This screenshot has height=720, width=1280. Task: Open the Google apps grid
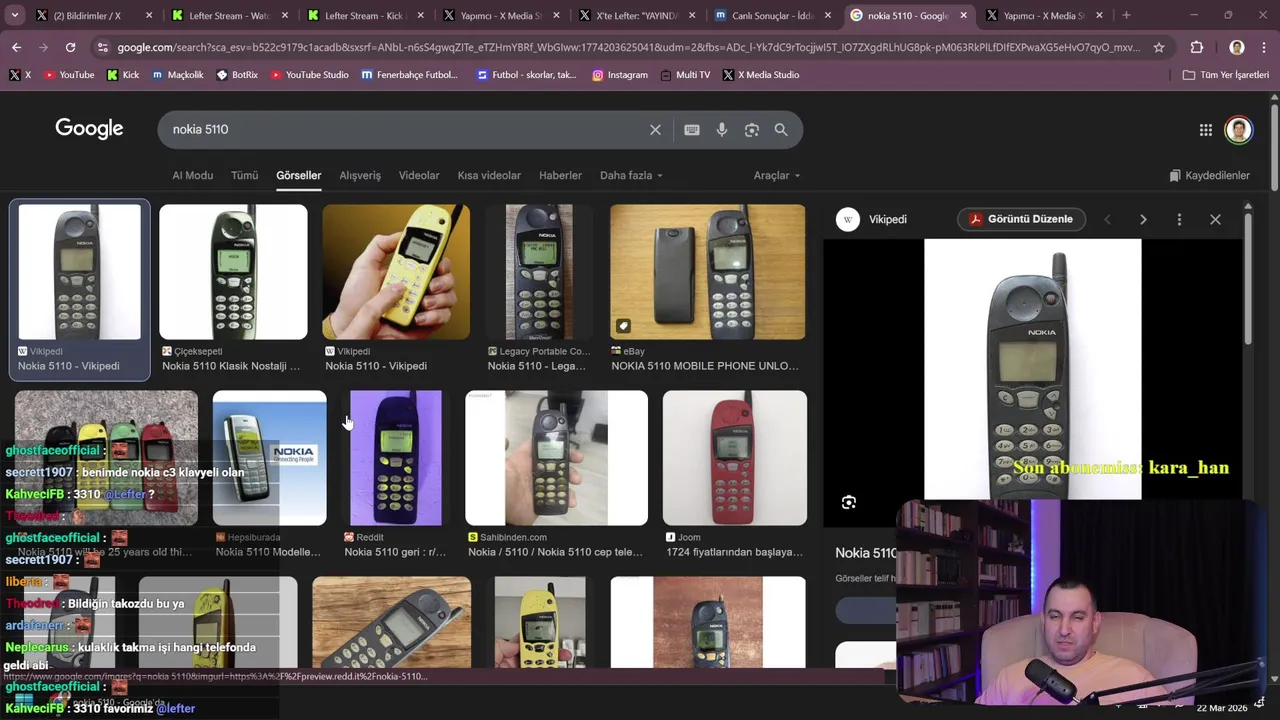pos(1206,130)
